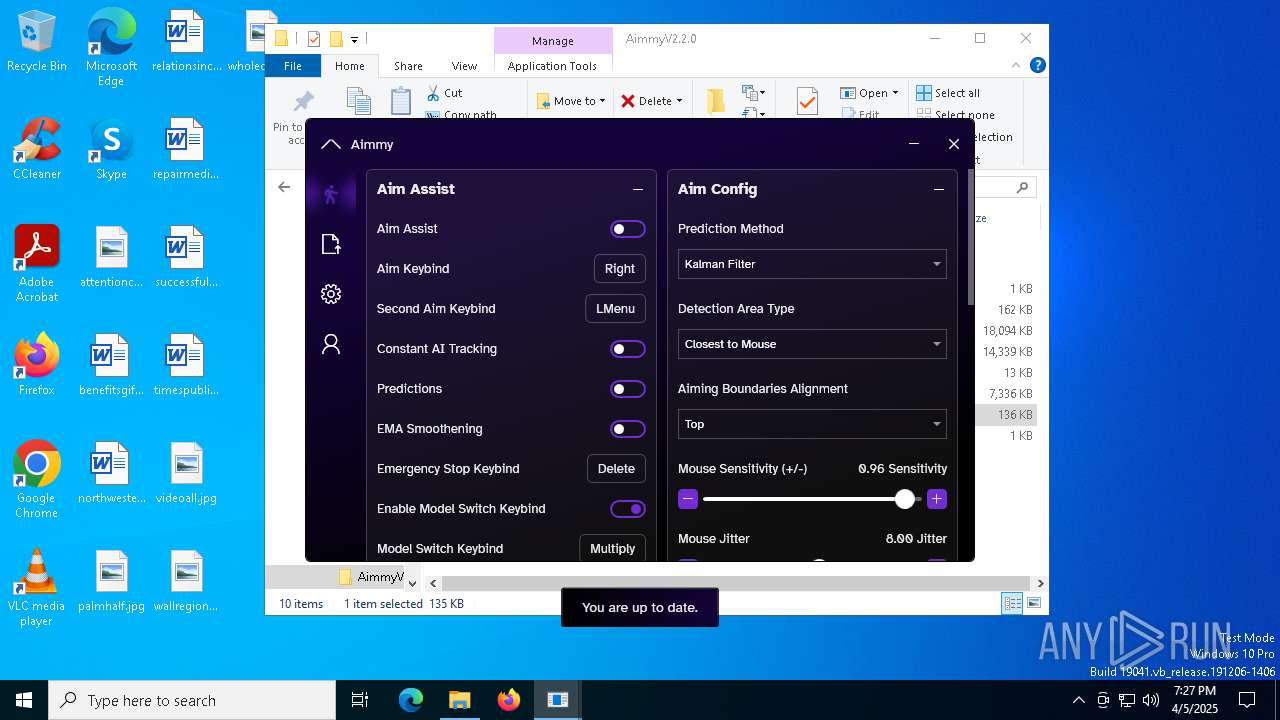Toggle EMA Smoothening switch
Screen dimensions: 1280x720
click(628, 429)
